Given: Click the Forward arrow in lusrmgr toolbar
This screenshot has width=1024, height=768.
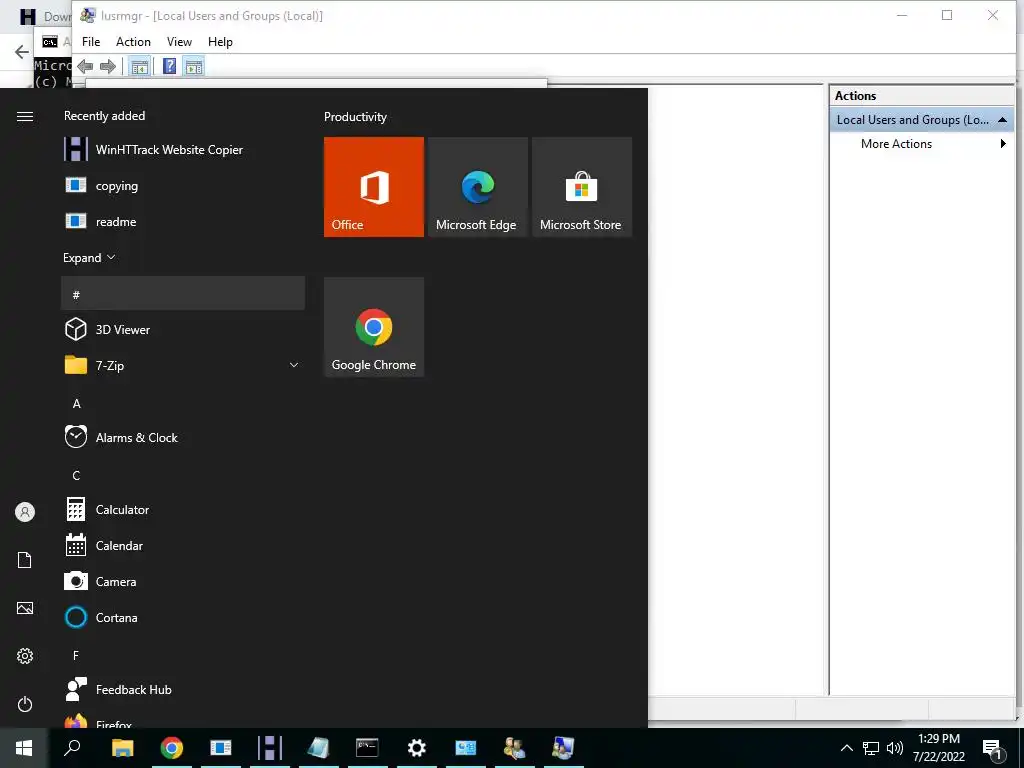Looking at the screenshot, I should [x=108, y=66].
